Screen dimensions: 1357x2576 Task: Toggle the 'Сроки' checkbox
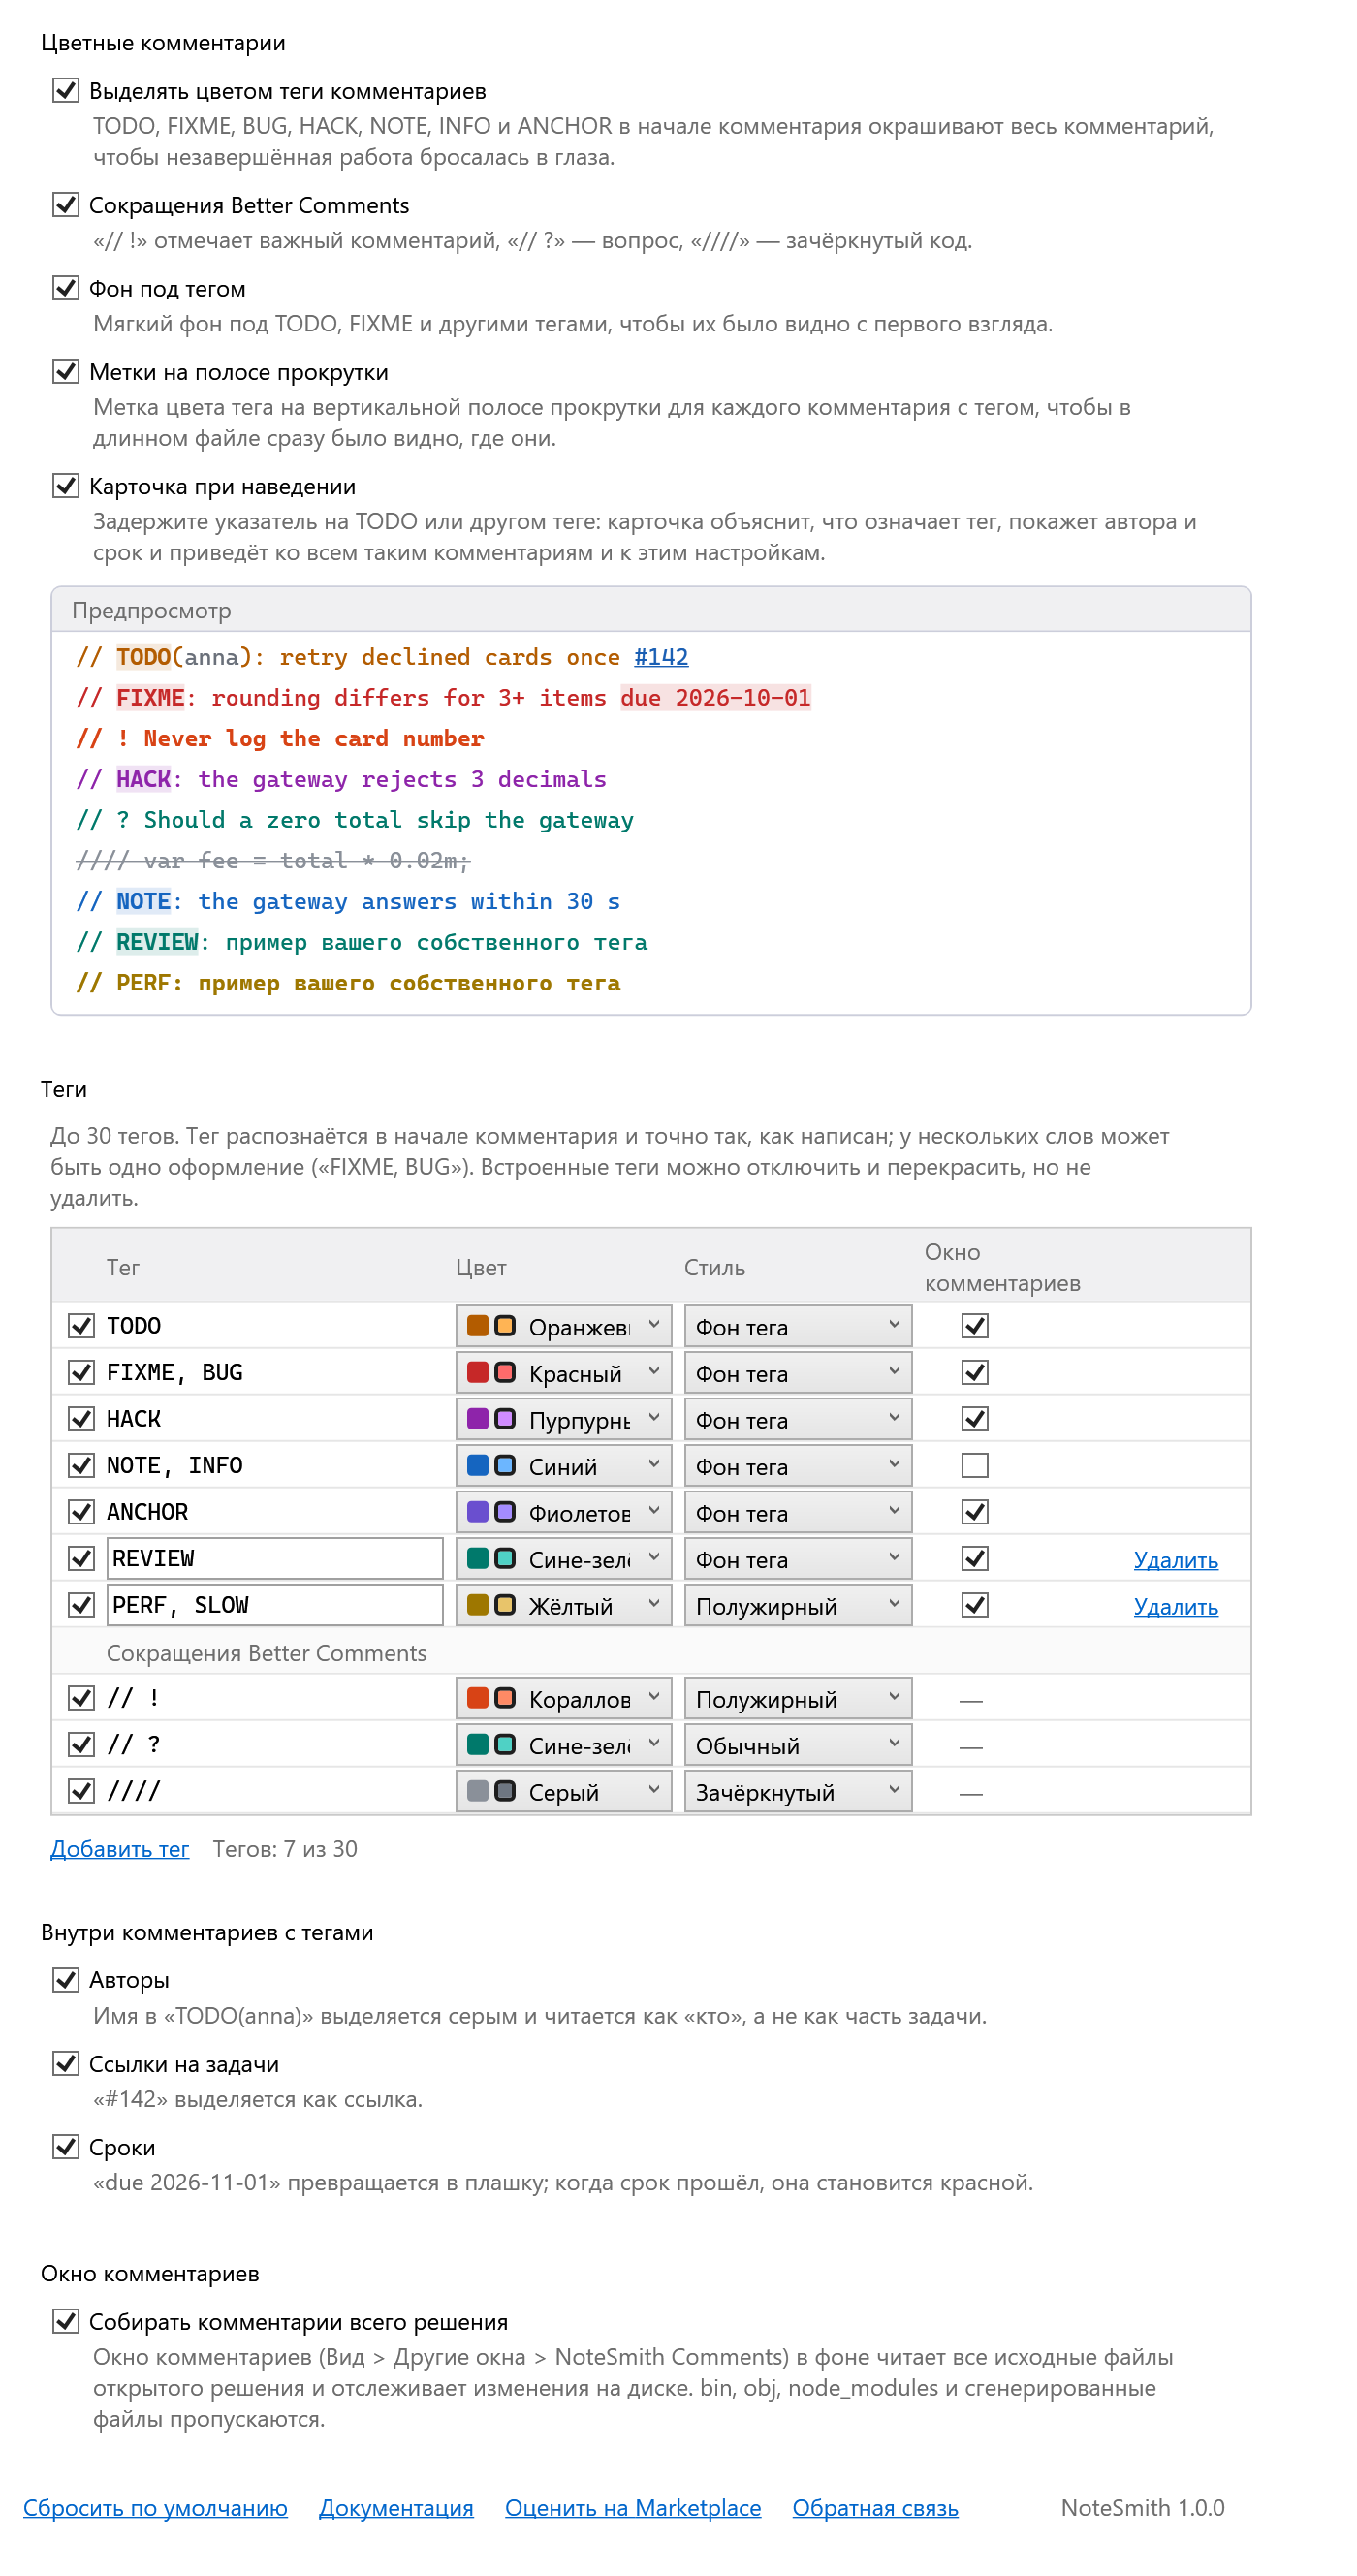66,2148
